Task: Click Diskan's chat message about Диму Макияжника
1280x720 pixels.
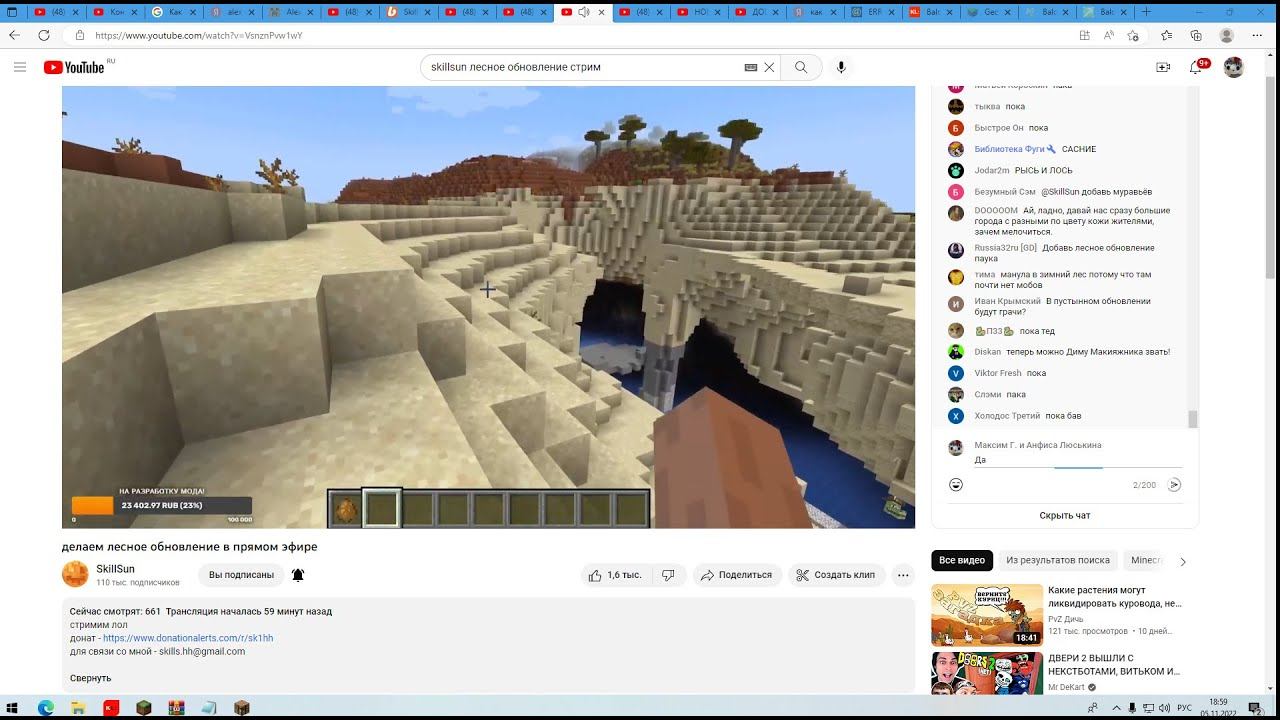Action: (1086, 352)
